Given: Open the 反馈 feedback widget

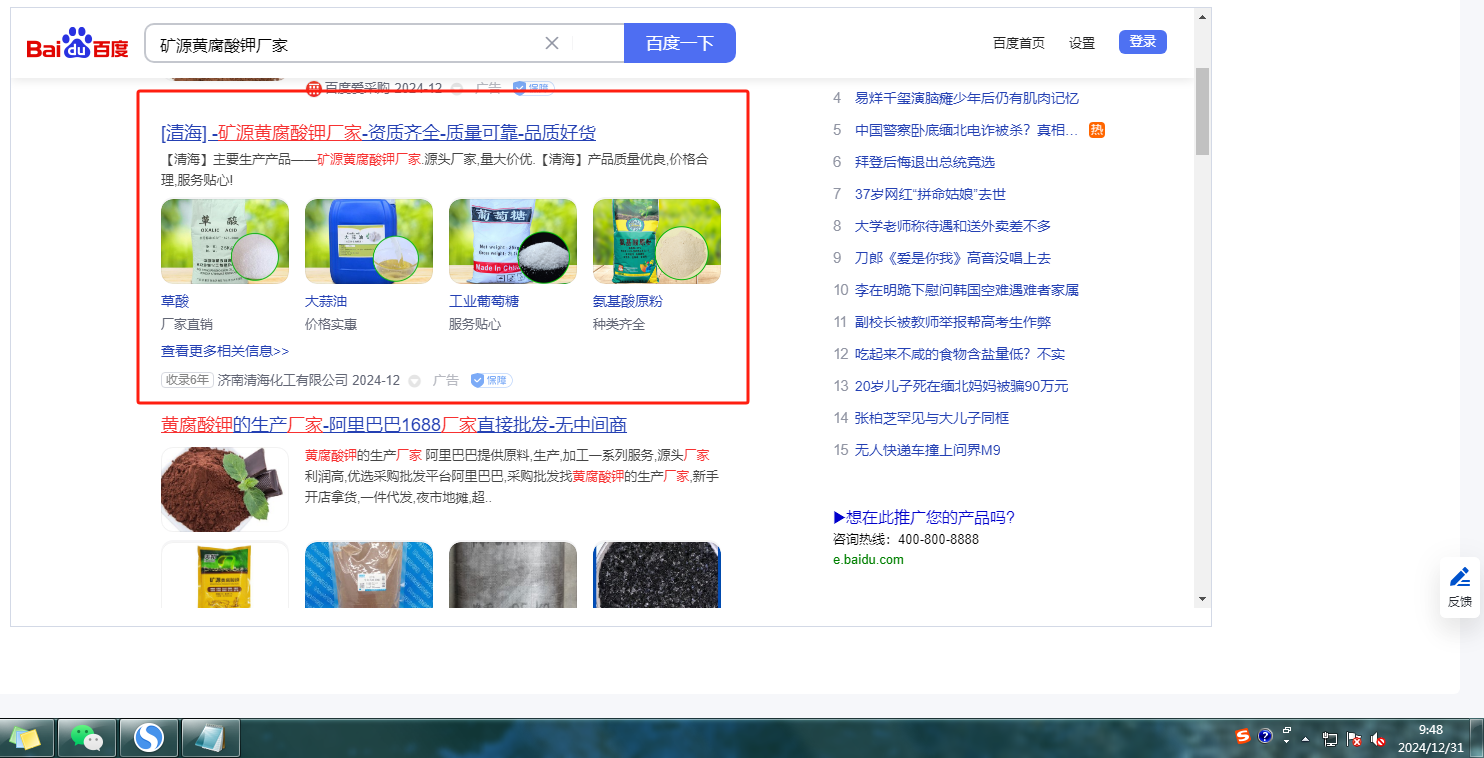Looking at the screenshot, I should click(1460, 587).
